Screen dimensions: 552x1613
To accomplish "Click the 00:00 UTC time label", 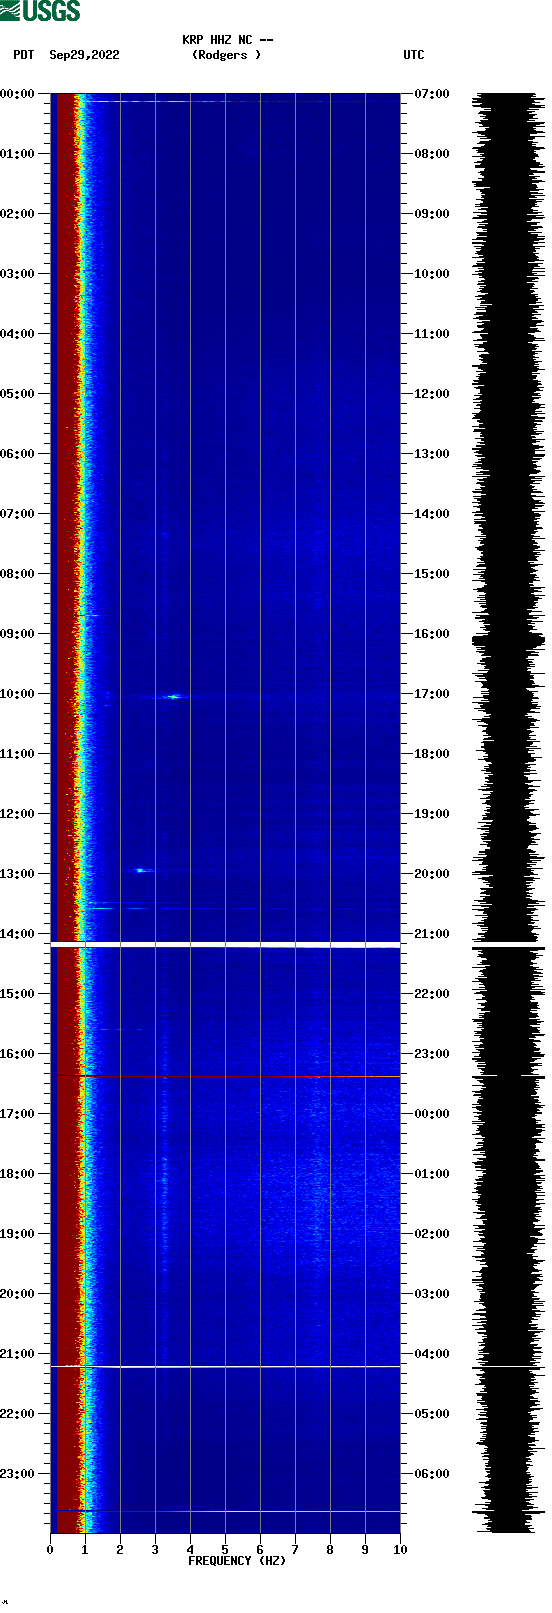I will pos(432,1113).
